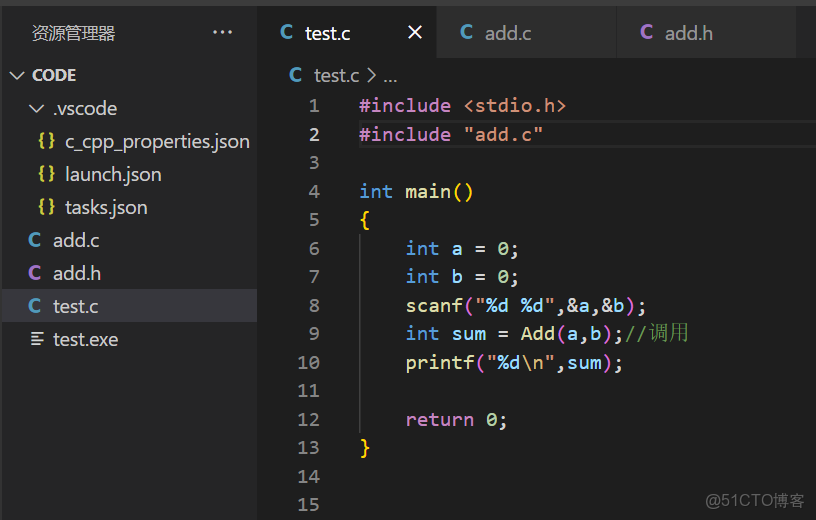Click the C icon on add.h tab

647,33
